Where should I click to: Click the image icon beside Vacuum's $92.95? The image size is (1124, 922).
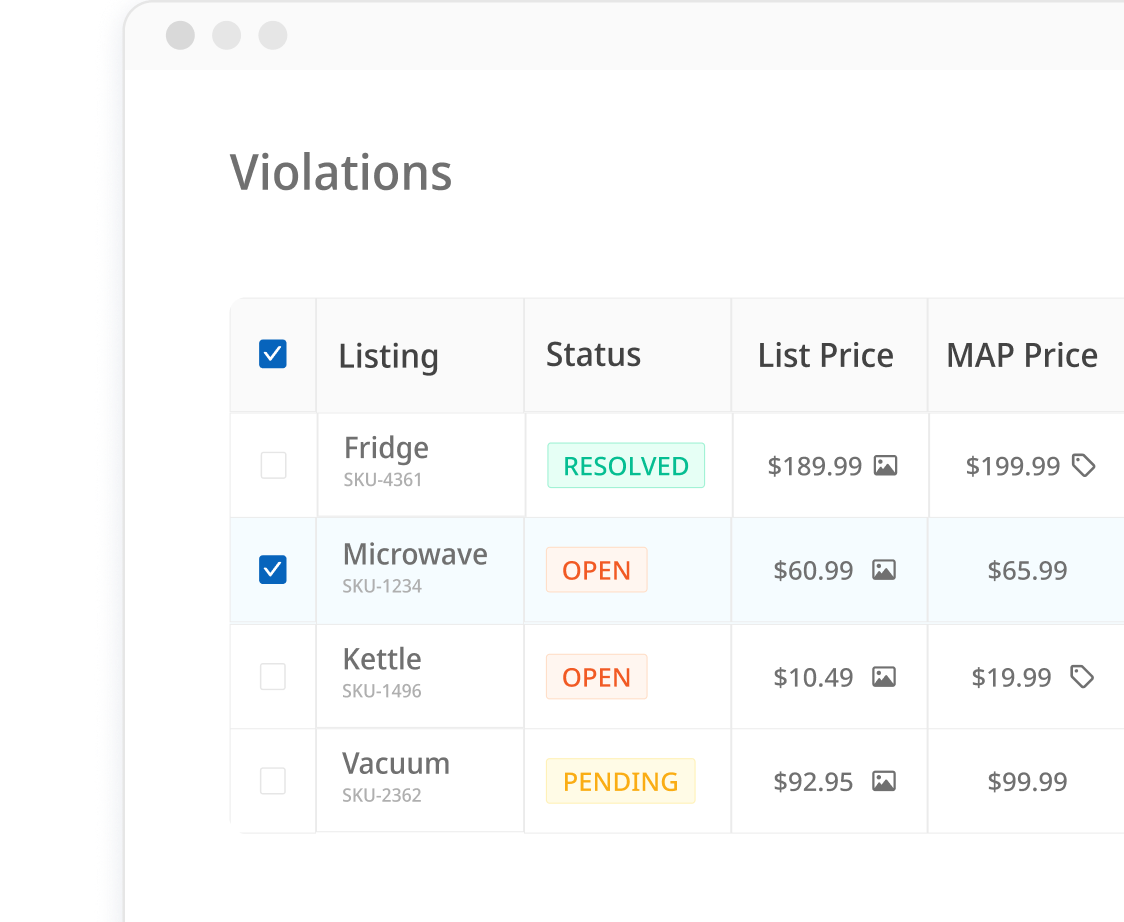pos(884,781)
